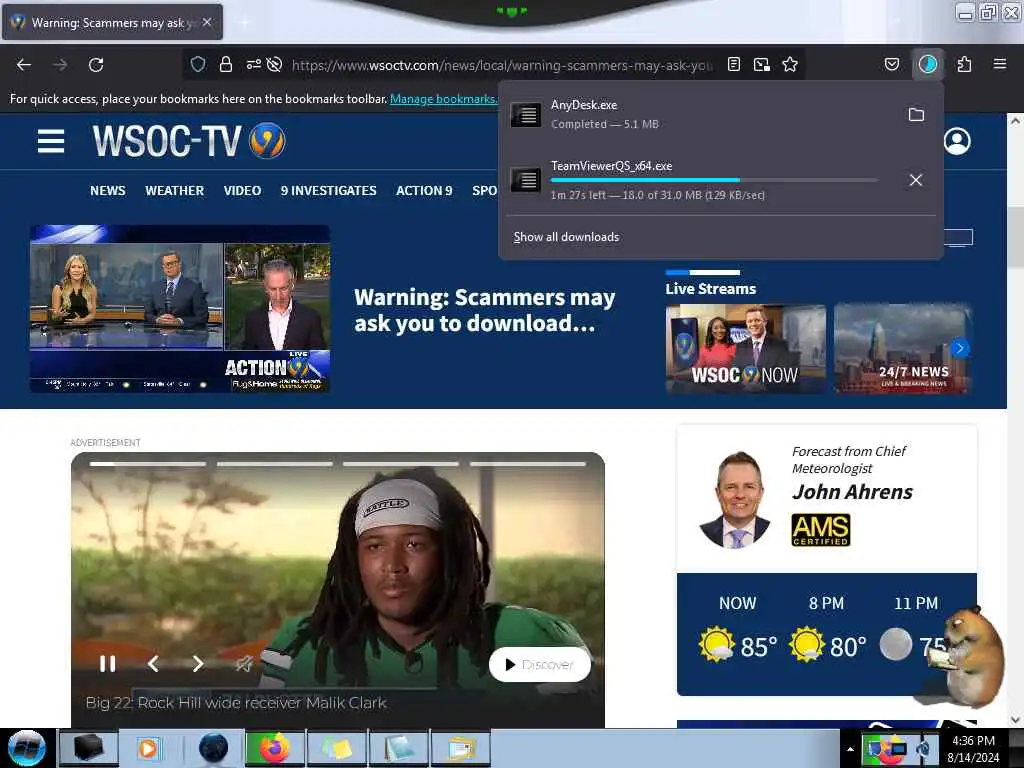Play the Action 9 live video thumbnail
1024x768 pixels.
click(x=180, y=308)
